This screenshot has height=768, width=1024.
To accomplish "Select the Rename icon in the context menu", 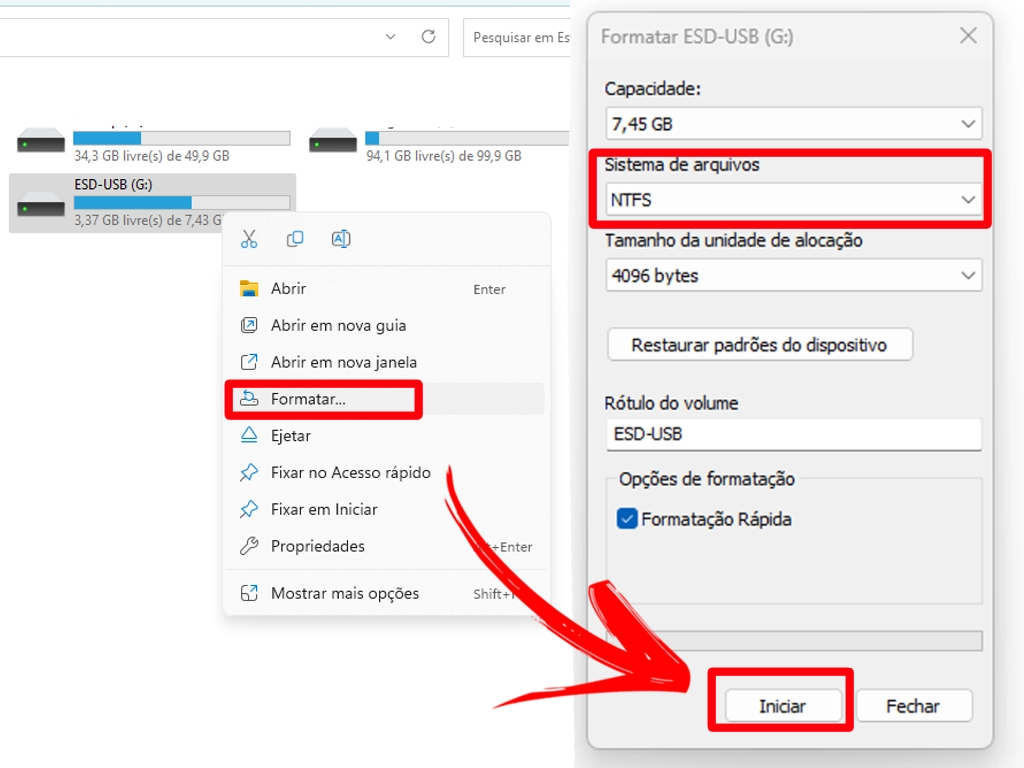I will click(341, 239).
